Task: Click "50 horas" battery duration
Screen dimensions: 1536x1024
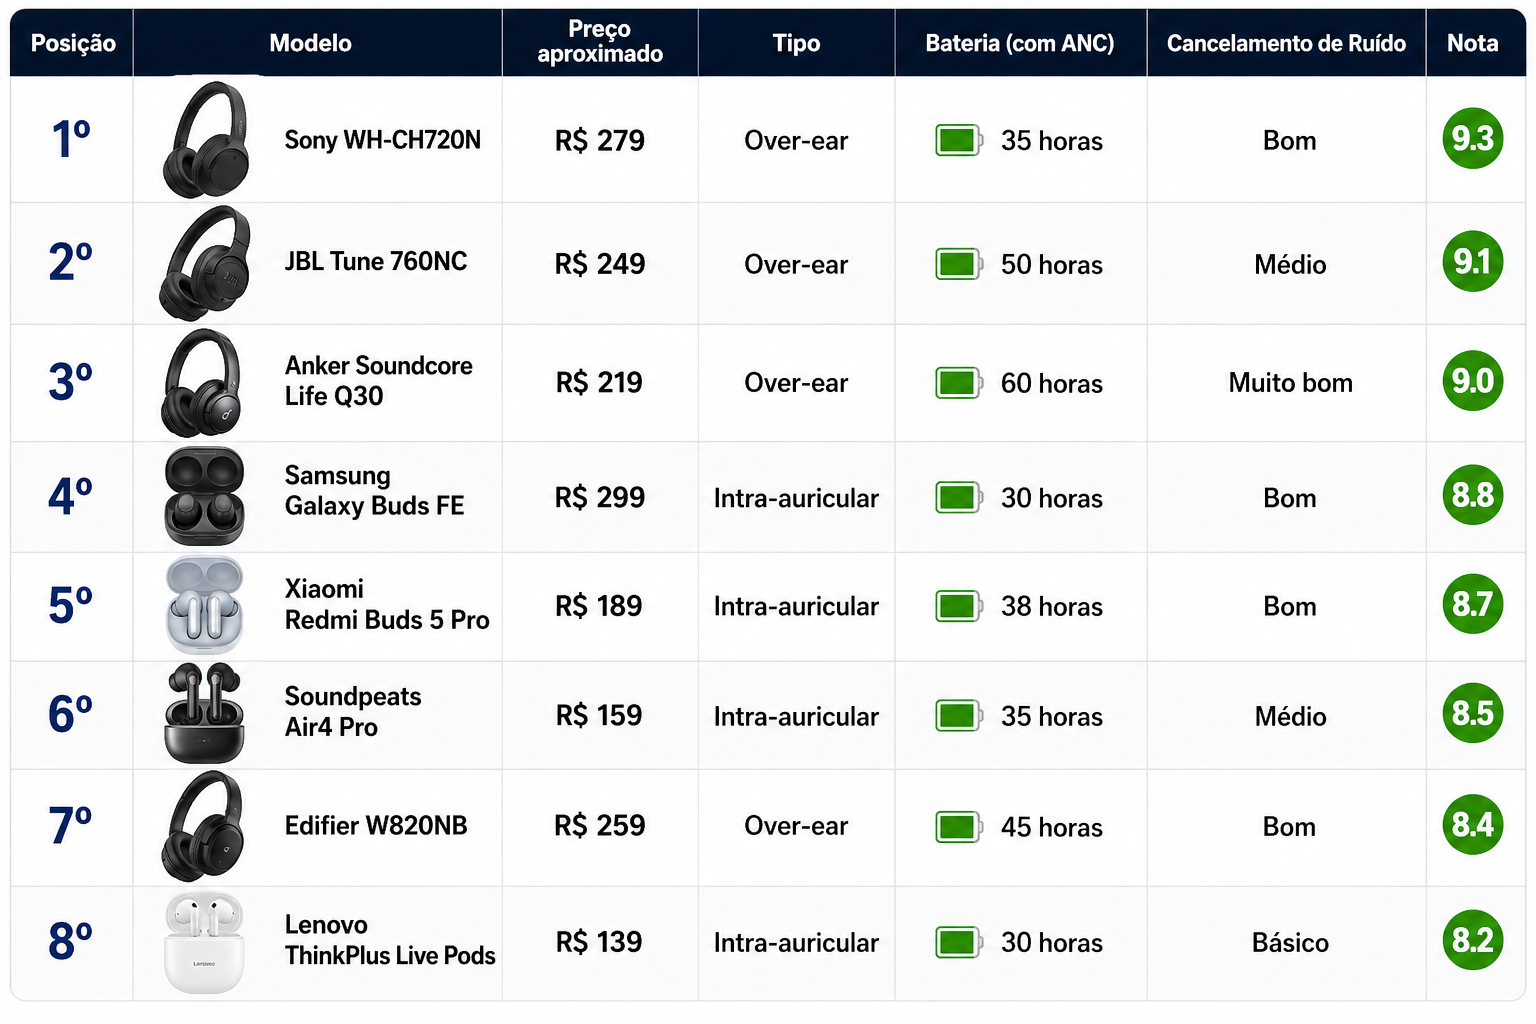Action: point(1052,265)
